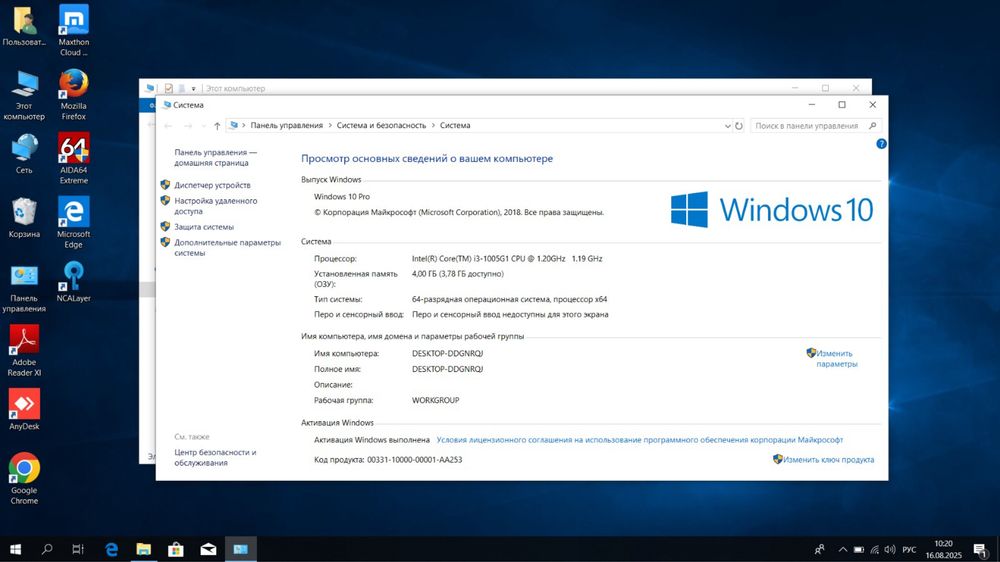Click the computer name DESKTOP-DDGNRQJ value
Viewport: 1000px width, 562px height.
(447, 353)
